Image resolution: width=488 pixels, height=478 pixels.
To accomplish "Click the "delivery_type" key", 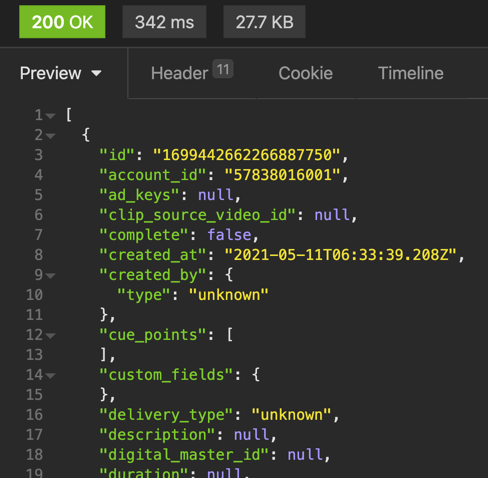I will (x=166, y=415).
